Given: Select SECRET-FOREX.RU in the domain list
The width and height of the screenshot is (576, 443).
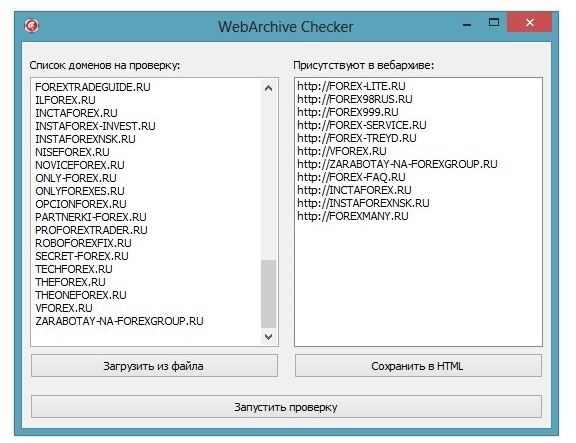Looking at the screenshot, I should pos(82,256).
